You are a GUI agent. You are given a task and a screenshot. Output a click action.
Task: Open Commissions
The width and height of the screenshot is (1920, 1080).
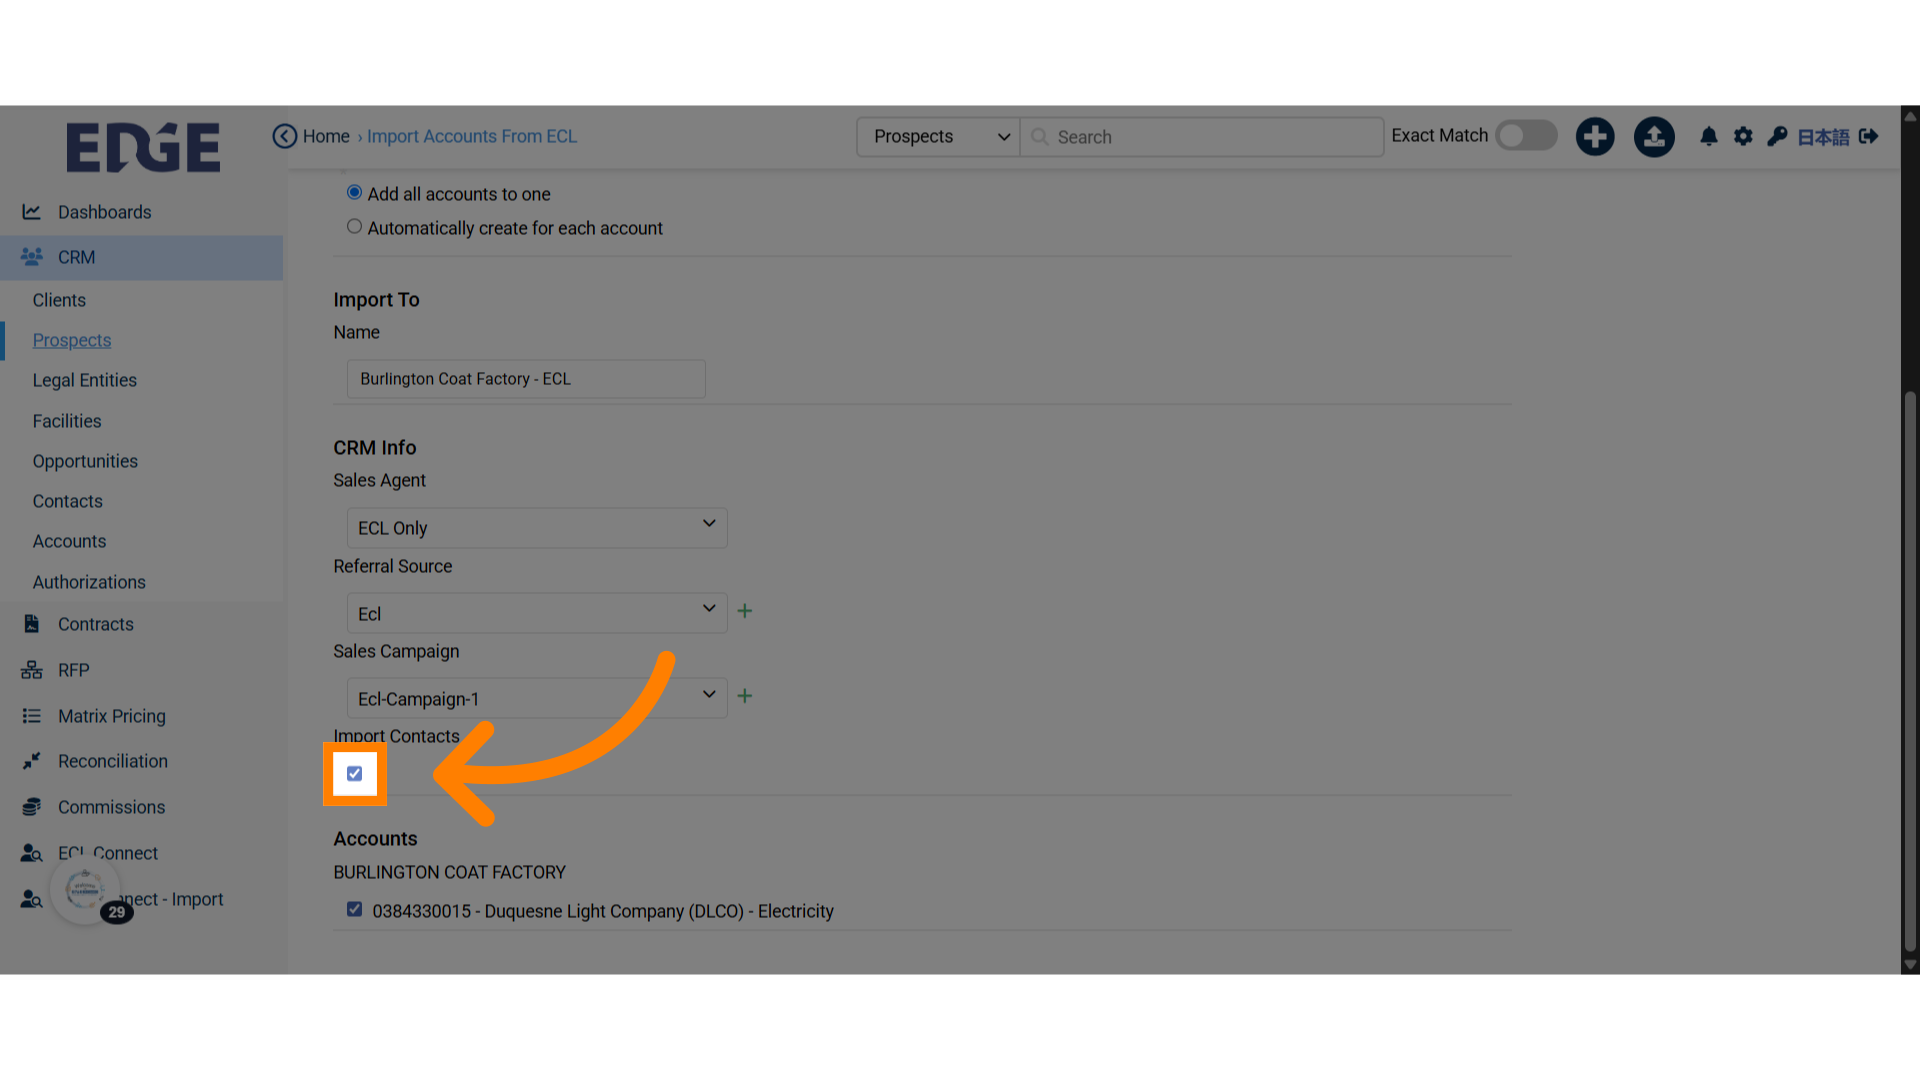[x=112, y=807]
